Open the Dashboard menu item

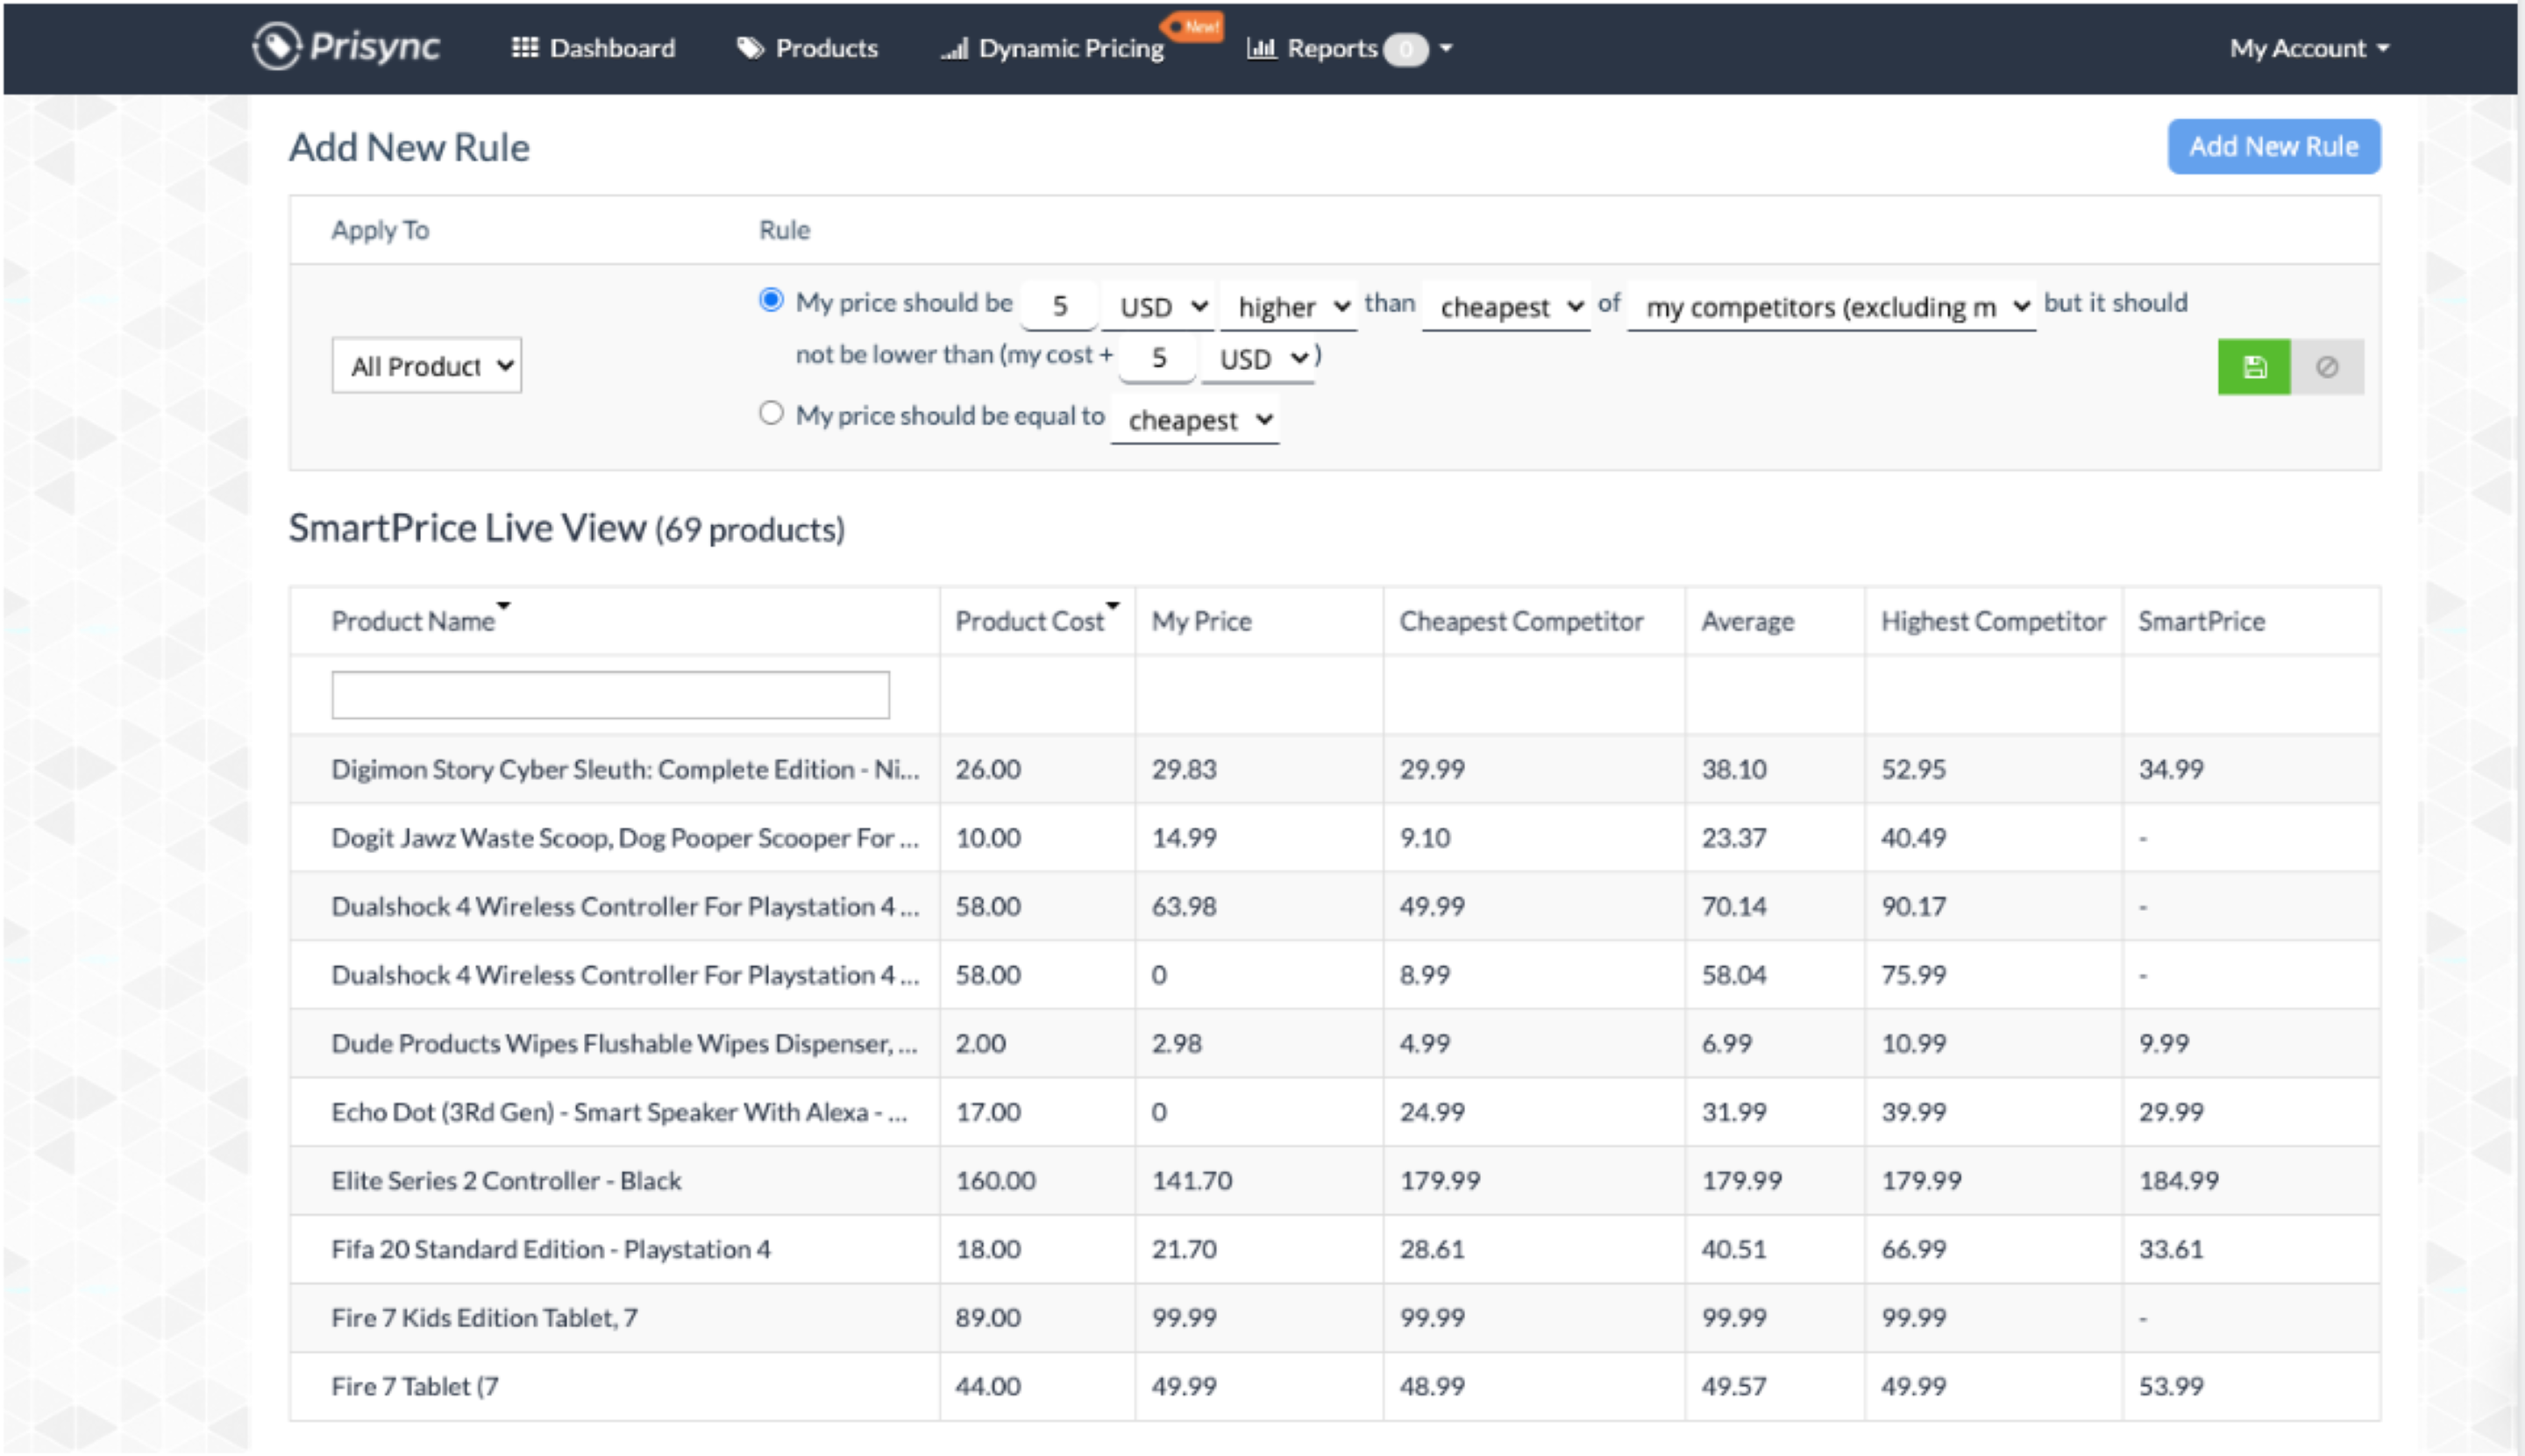tap(593, 48)
